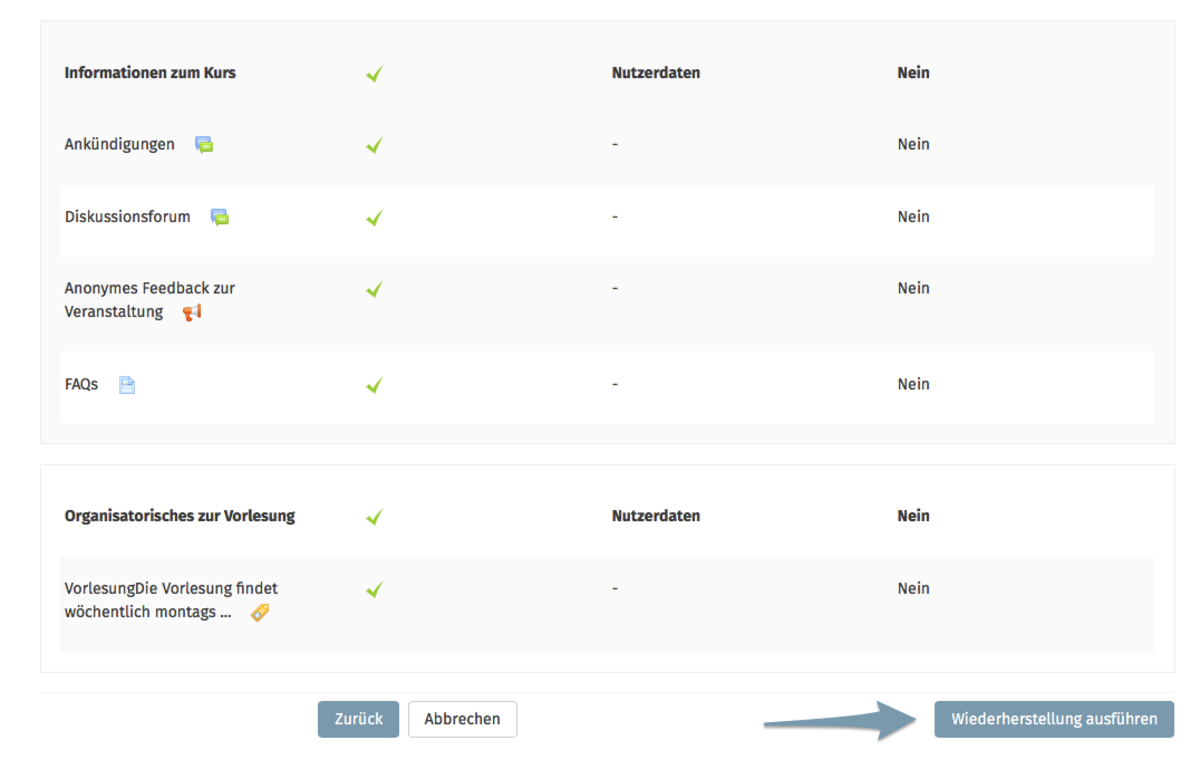Select the Diskussionsforum activity name

coord(127,217)
